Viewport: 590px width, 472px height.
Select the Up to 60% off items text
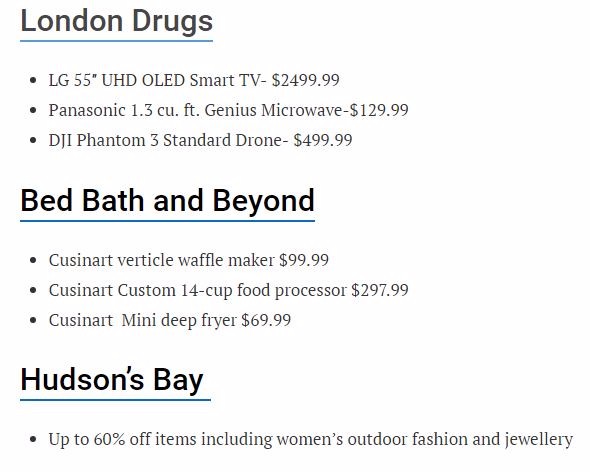pos(310,439)
